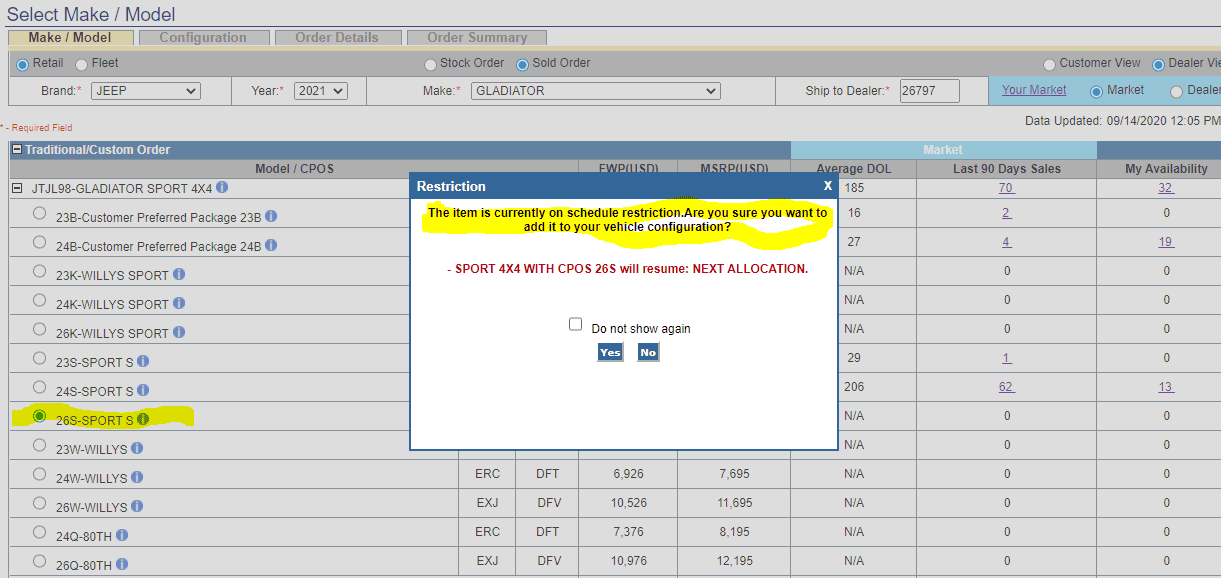Open 23S row sales link 1
Screen dimensions: 1221x578
[1006, 358]
